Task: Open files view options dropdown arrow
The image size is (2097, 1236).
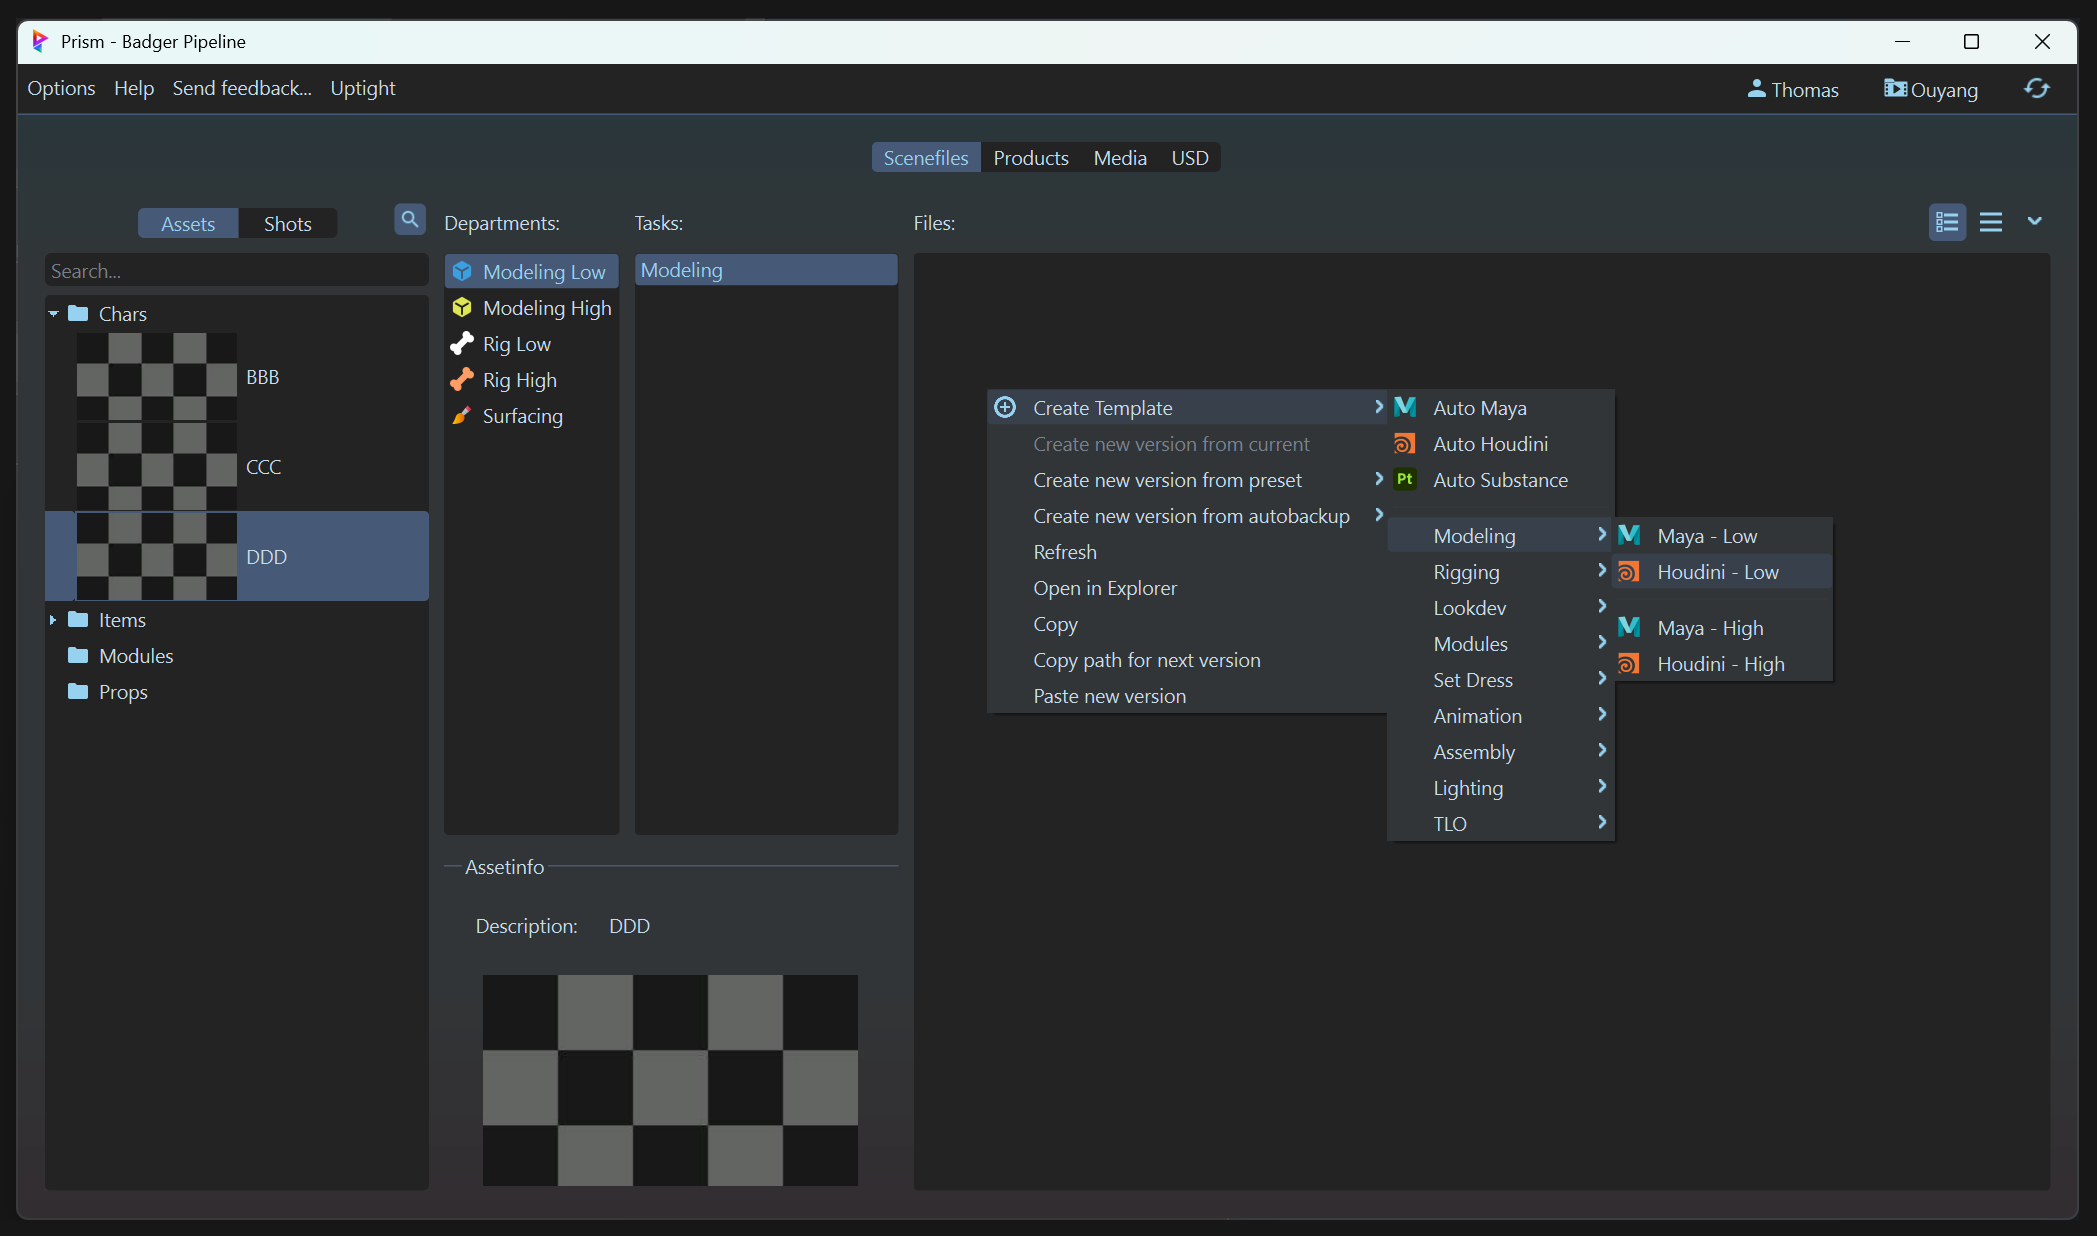Action: (x=2034, y=221)
